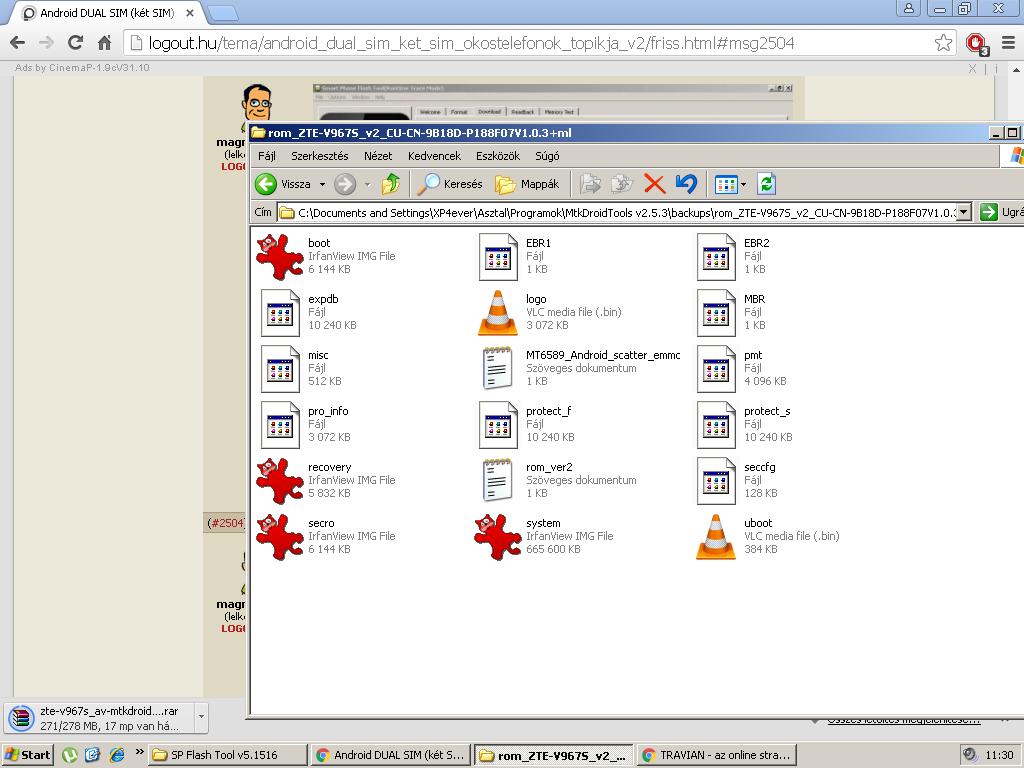Select the uboot VLC file icon
The height and width of the screenshot is (768, 1024).
coord(716,537)
